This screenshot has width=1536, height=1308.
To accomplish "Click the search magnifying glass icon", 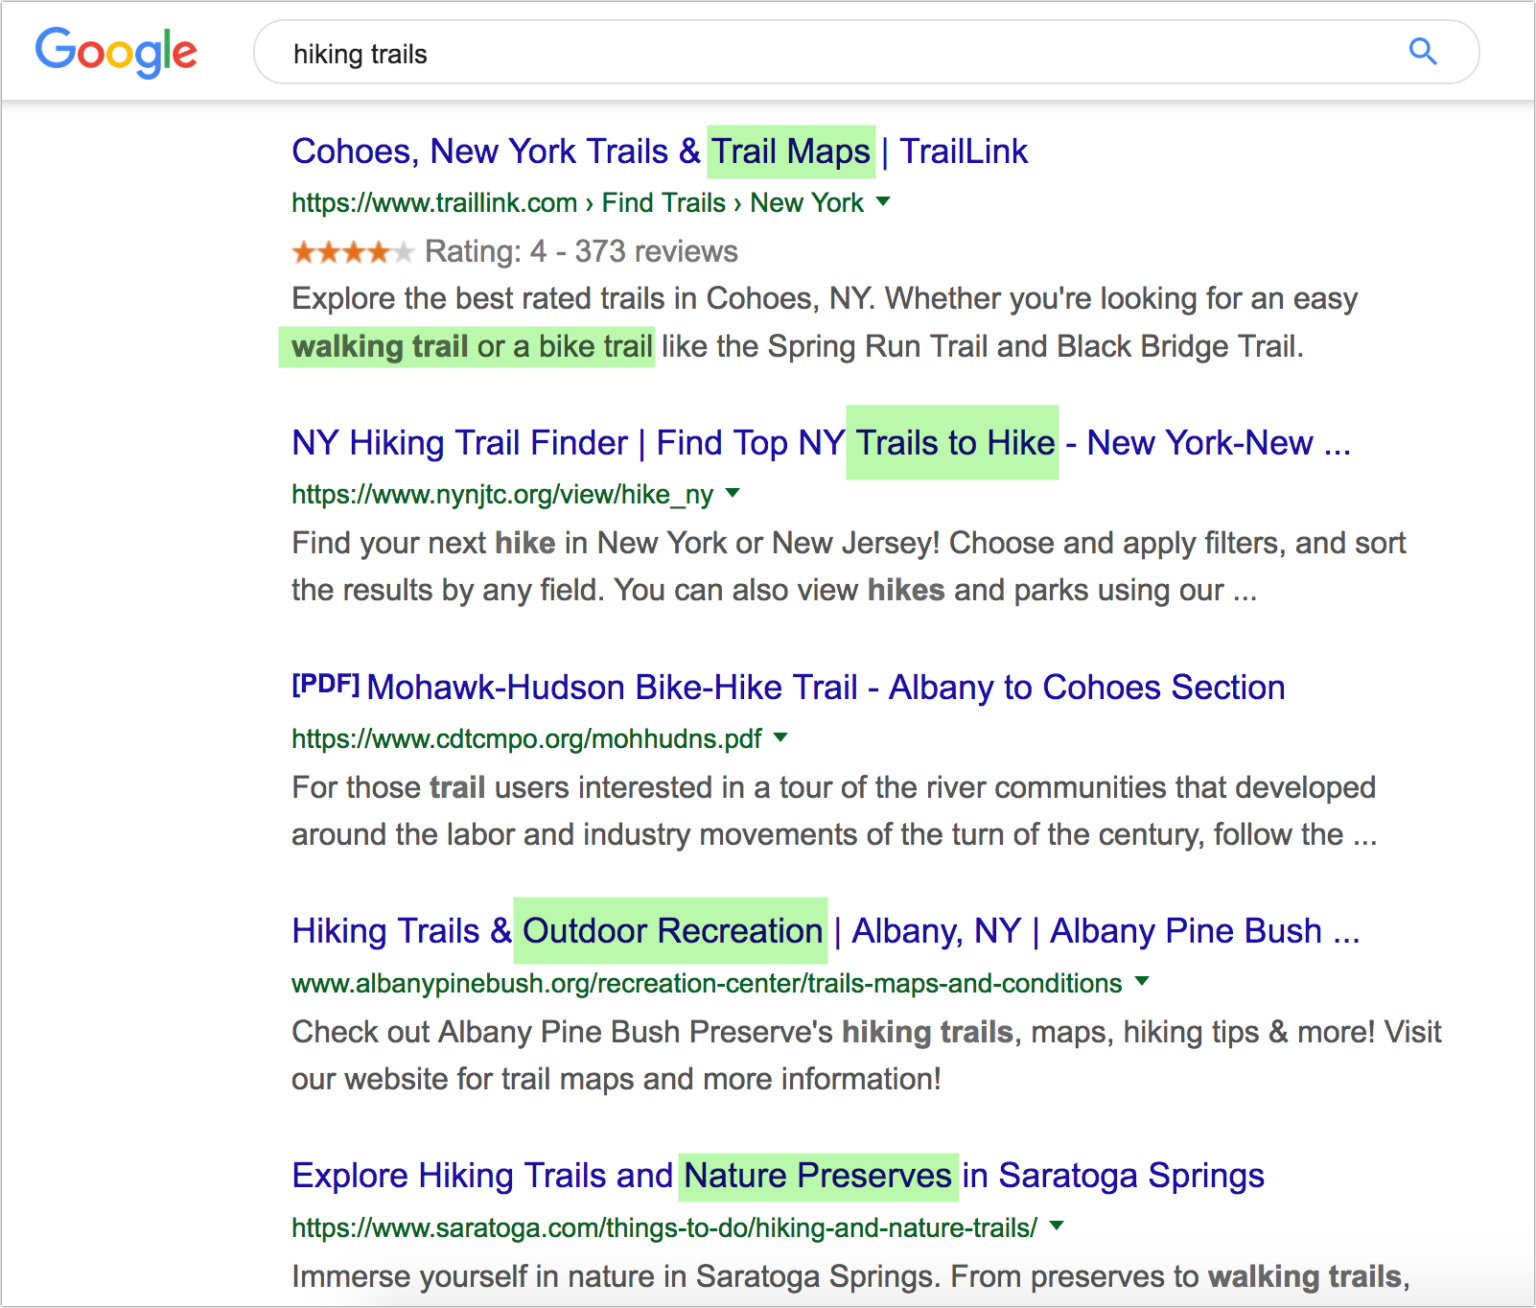I will (x=1424, y=51).
